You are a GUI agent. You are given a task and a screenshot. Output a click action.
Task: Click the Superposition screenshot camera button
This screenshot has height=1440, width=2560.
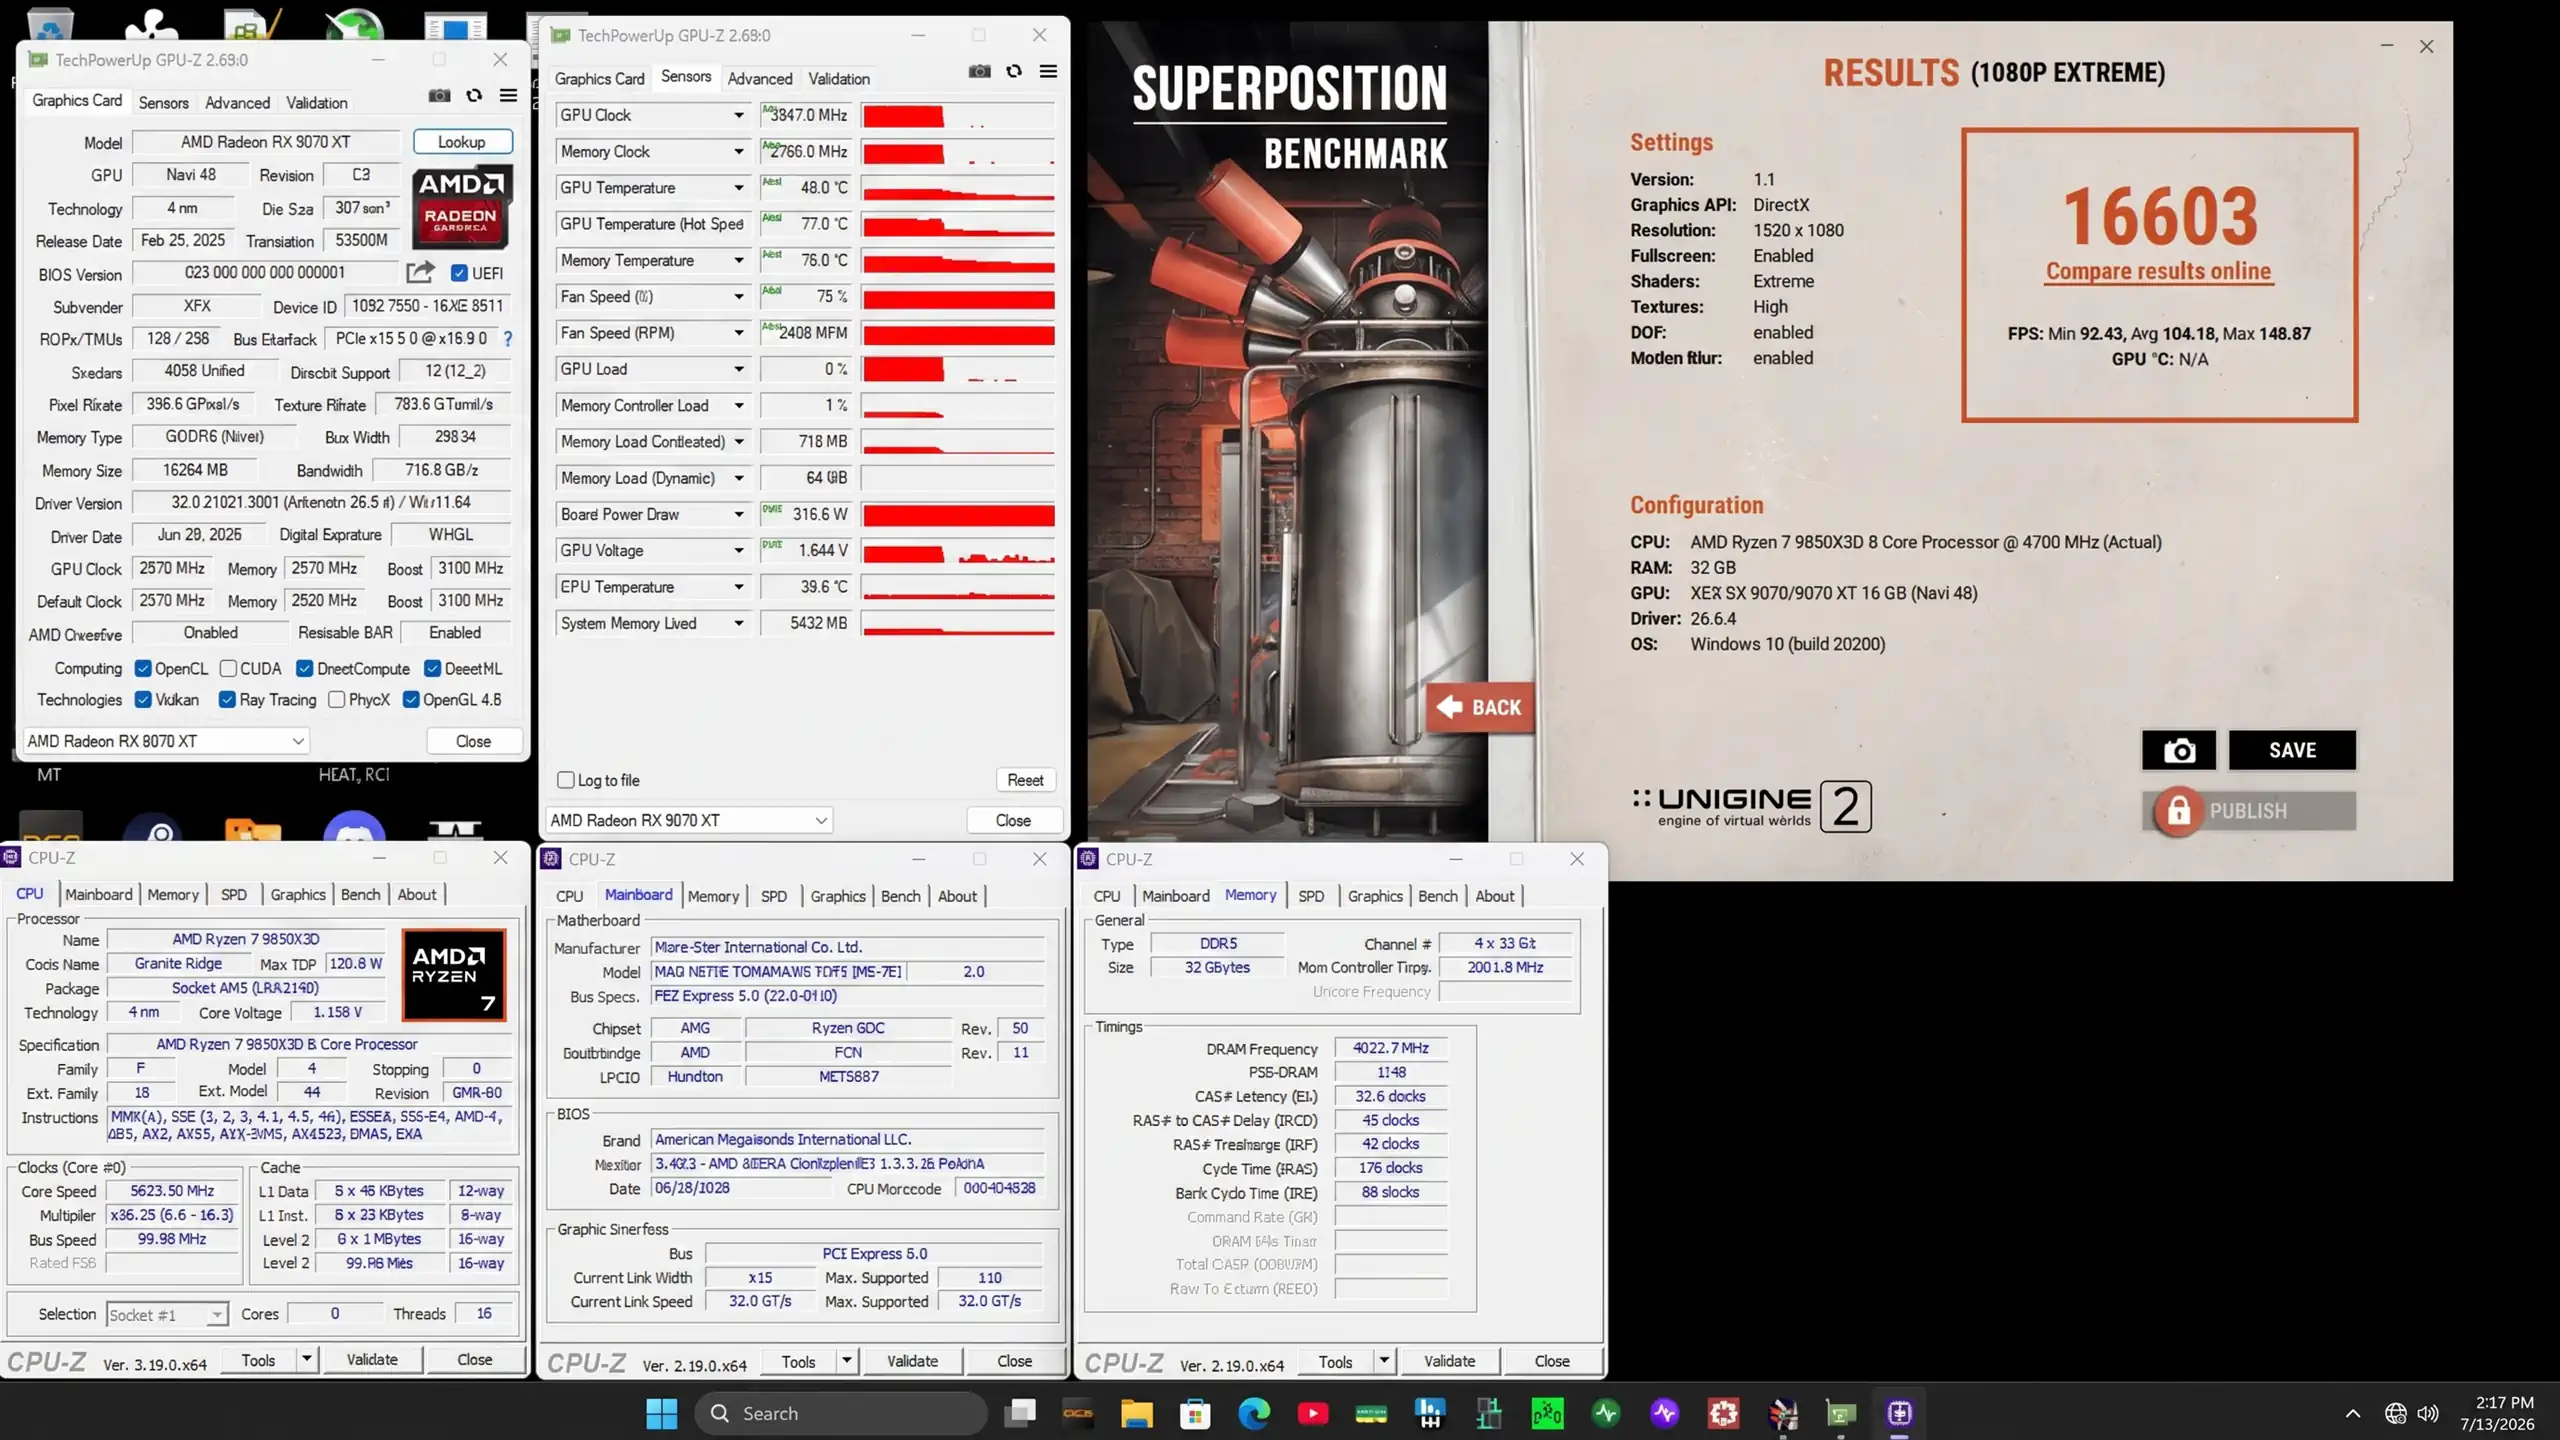click(x=2179, y=751)
